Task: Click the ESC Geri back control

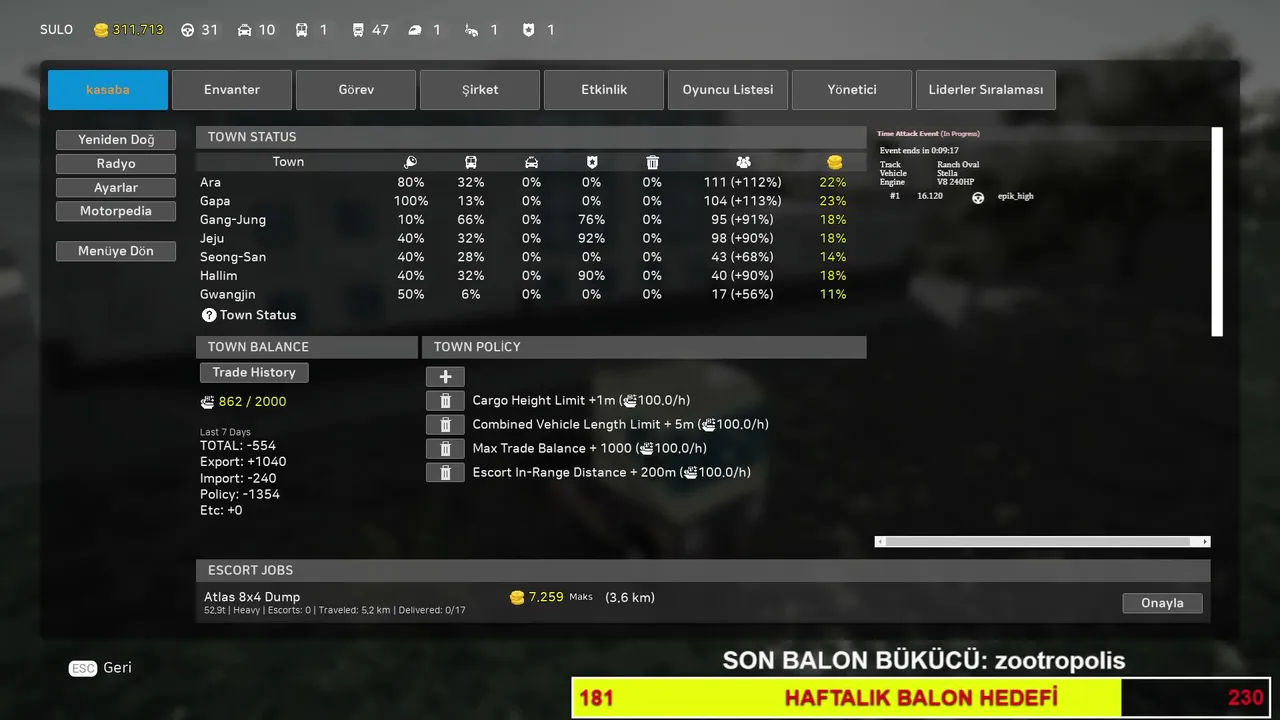Action: pyautogui.click(x=100, y=668)
